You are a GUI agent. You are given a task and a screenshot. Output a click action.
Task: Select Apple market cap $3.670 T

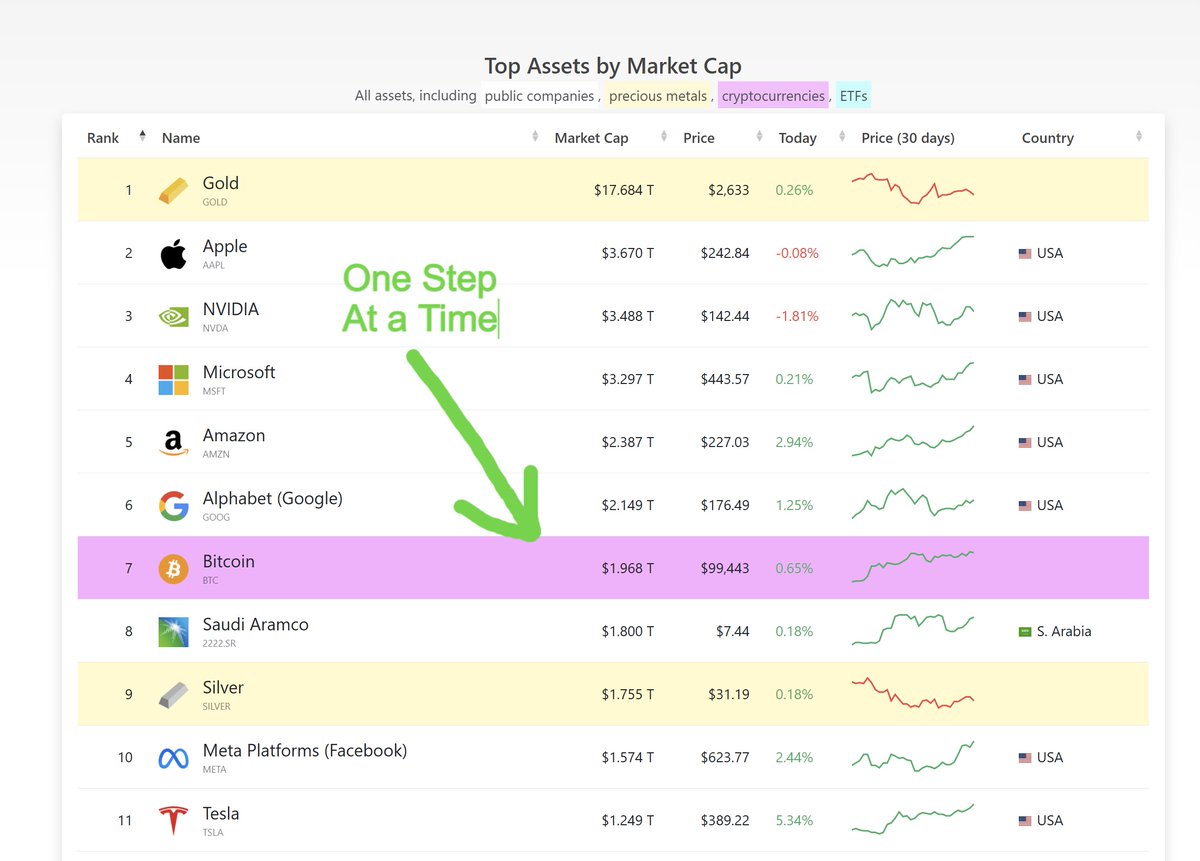627,253
